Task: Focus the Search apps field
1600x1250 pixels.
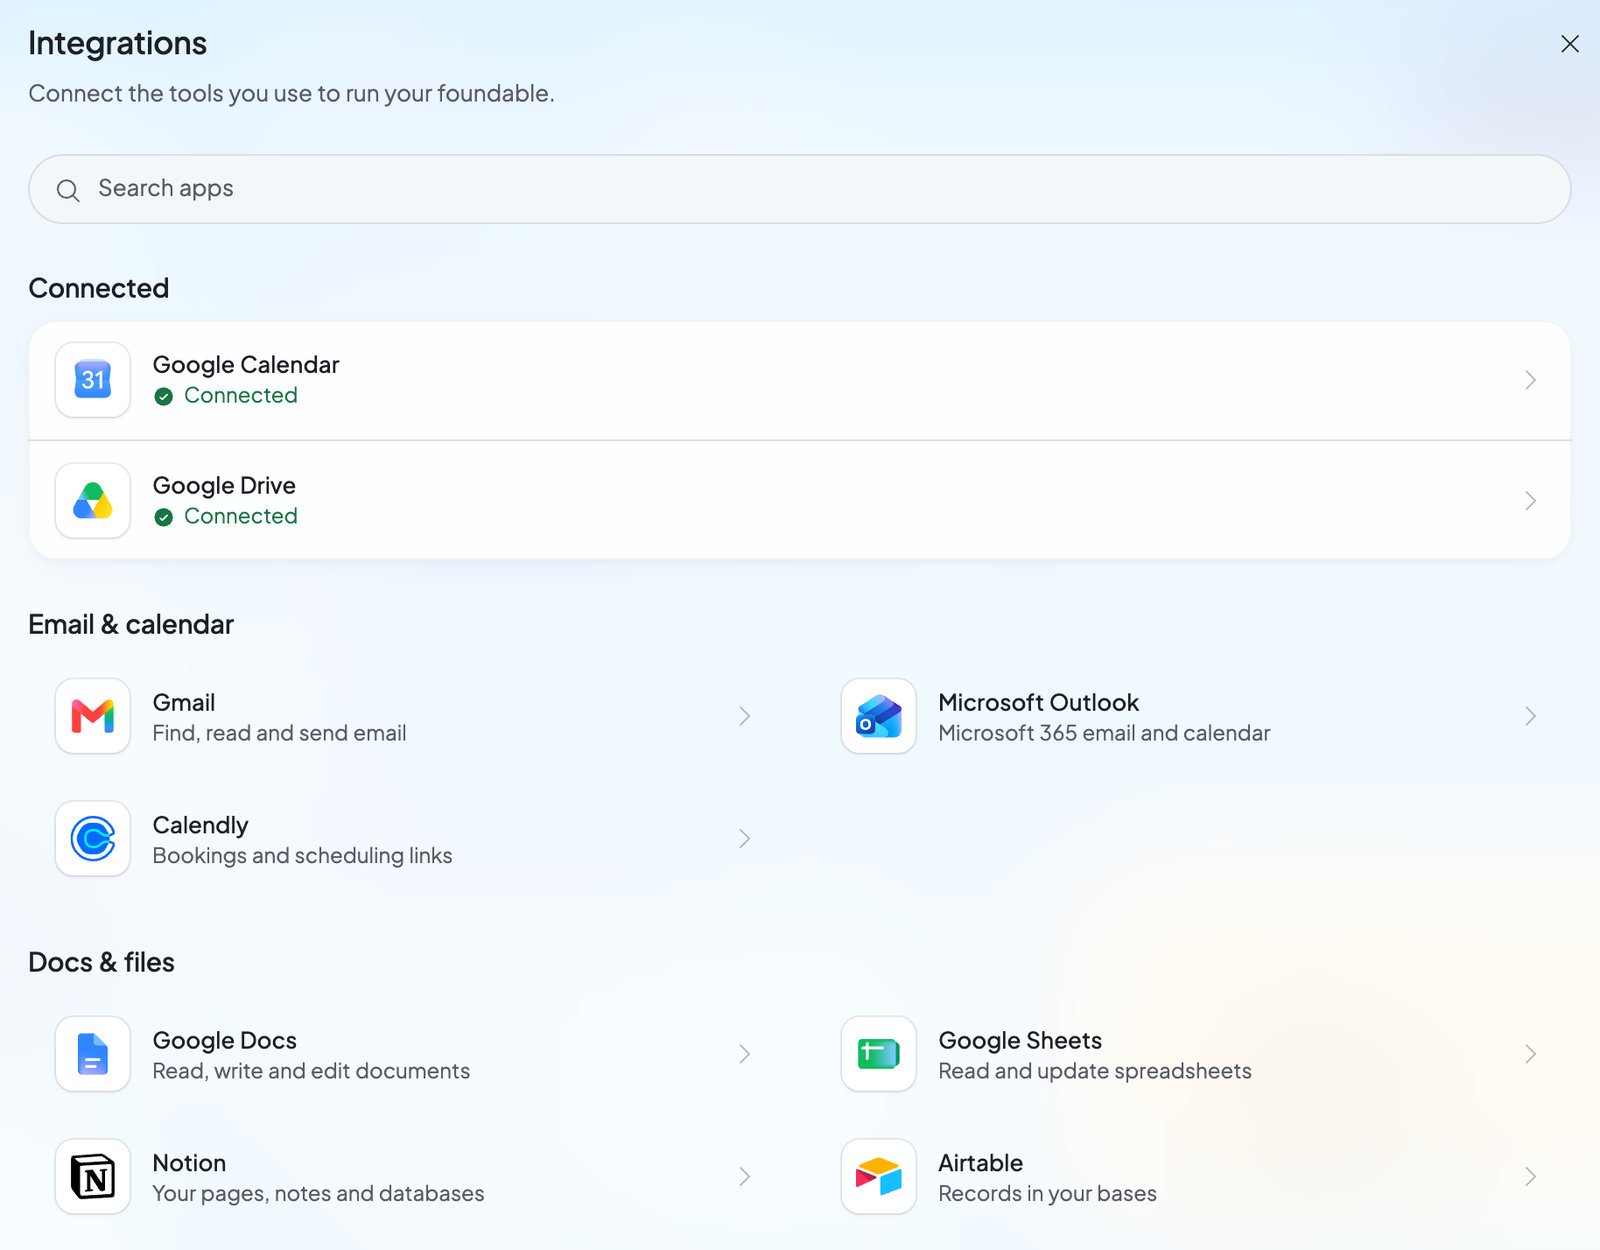Action: (800, 189)
